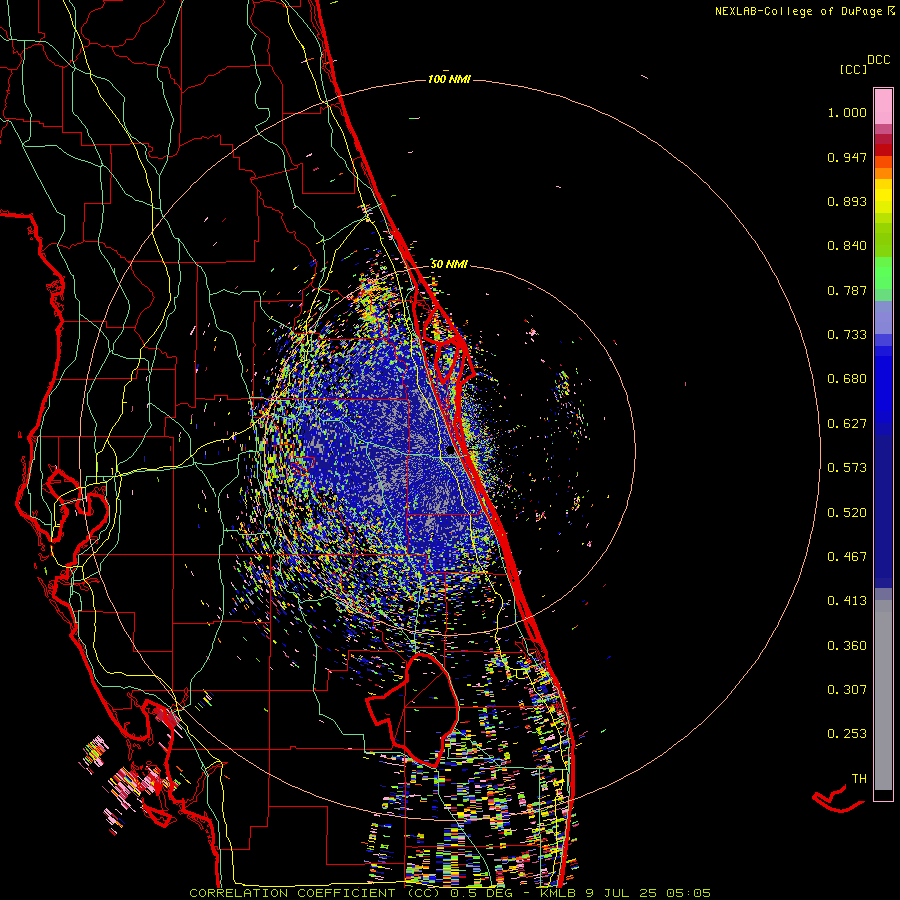Pick the bright green color bar segment near 0.800
Screen dimensions: 900x900
(883, 273)
